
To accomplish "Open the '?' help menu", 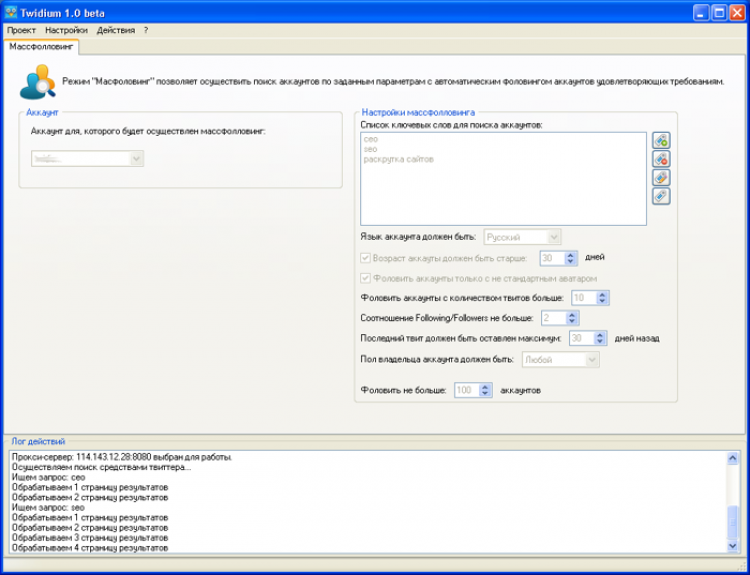I will point(146,30).
